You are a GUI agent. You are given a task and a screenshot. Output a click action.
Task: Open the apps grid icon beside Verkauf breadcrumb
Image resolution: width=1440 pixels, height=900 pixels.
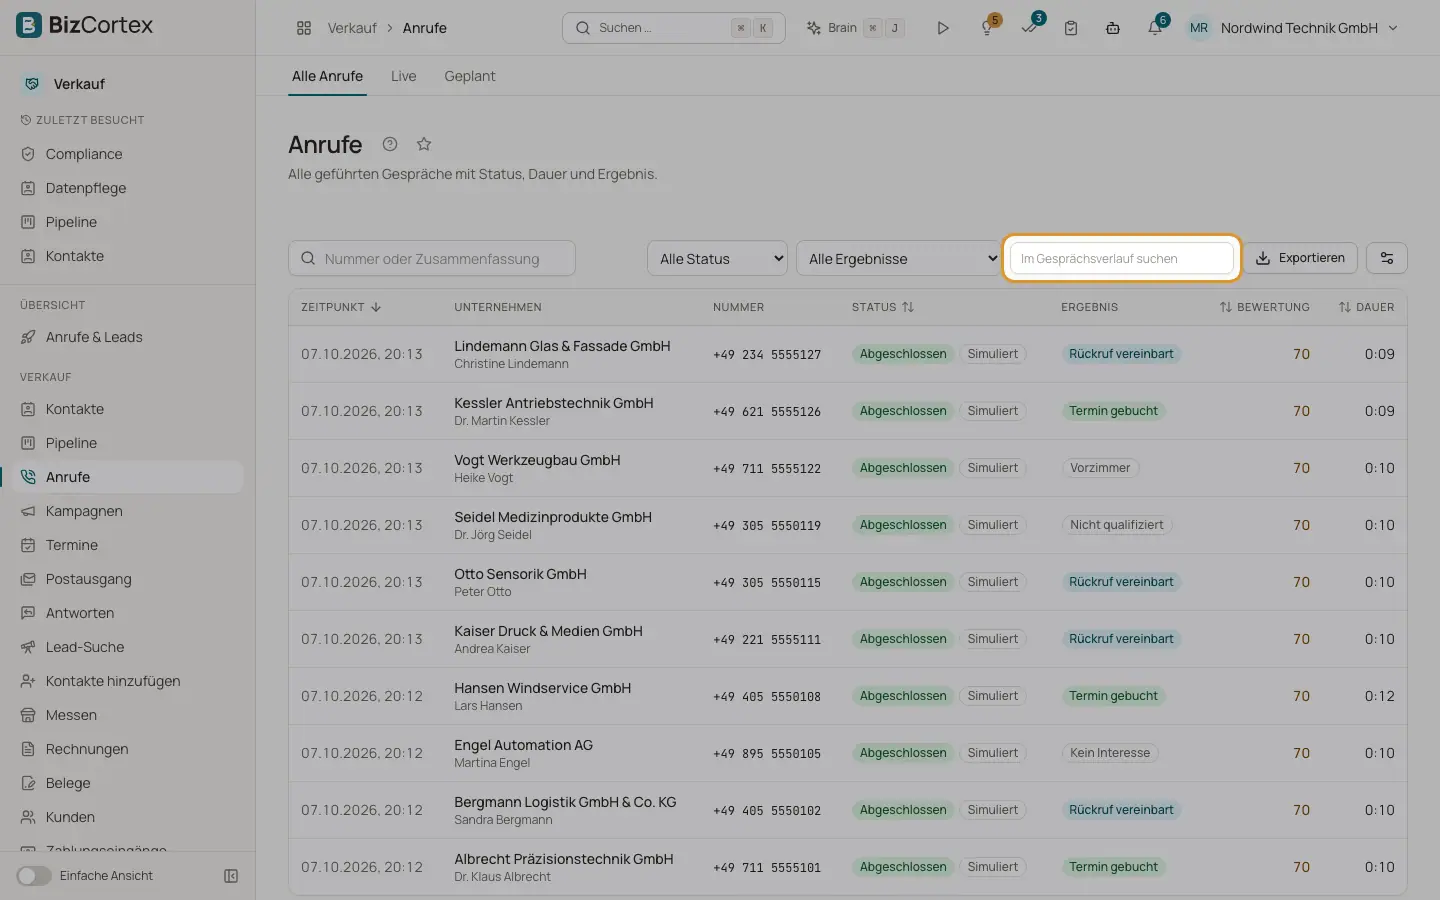pos(304,28)
